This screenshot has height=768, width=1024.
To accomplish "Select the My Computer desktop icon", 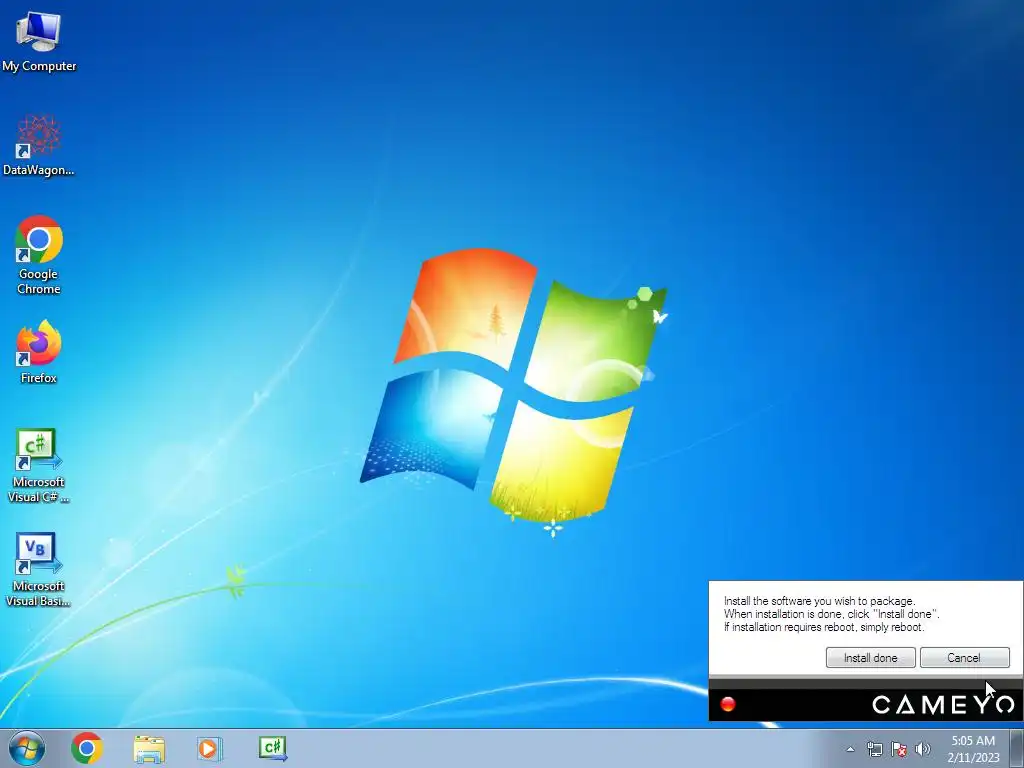I will (x=39, y=40).
